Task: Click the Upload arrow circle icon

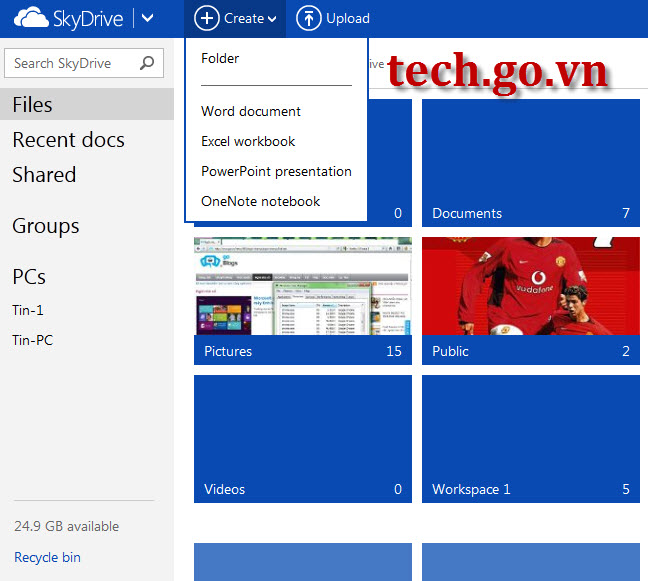Action: point(309,18)
